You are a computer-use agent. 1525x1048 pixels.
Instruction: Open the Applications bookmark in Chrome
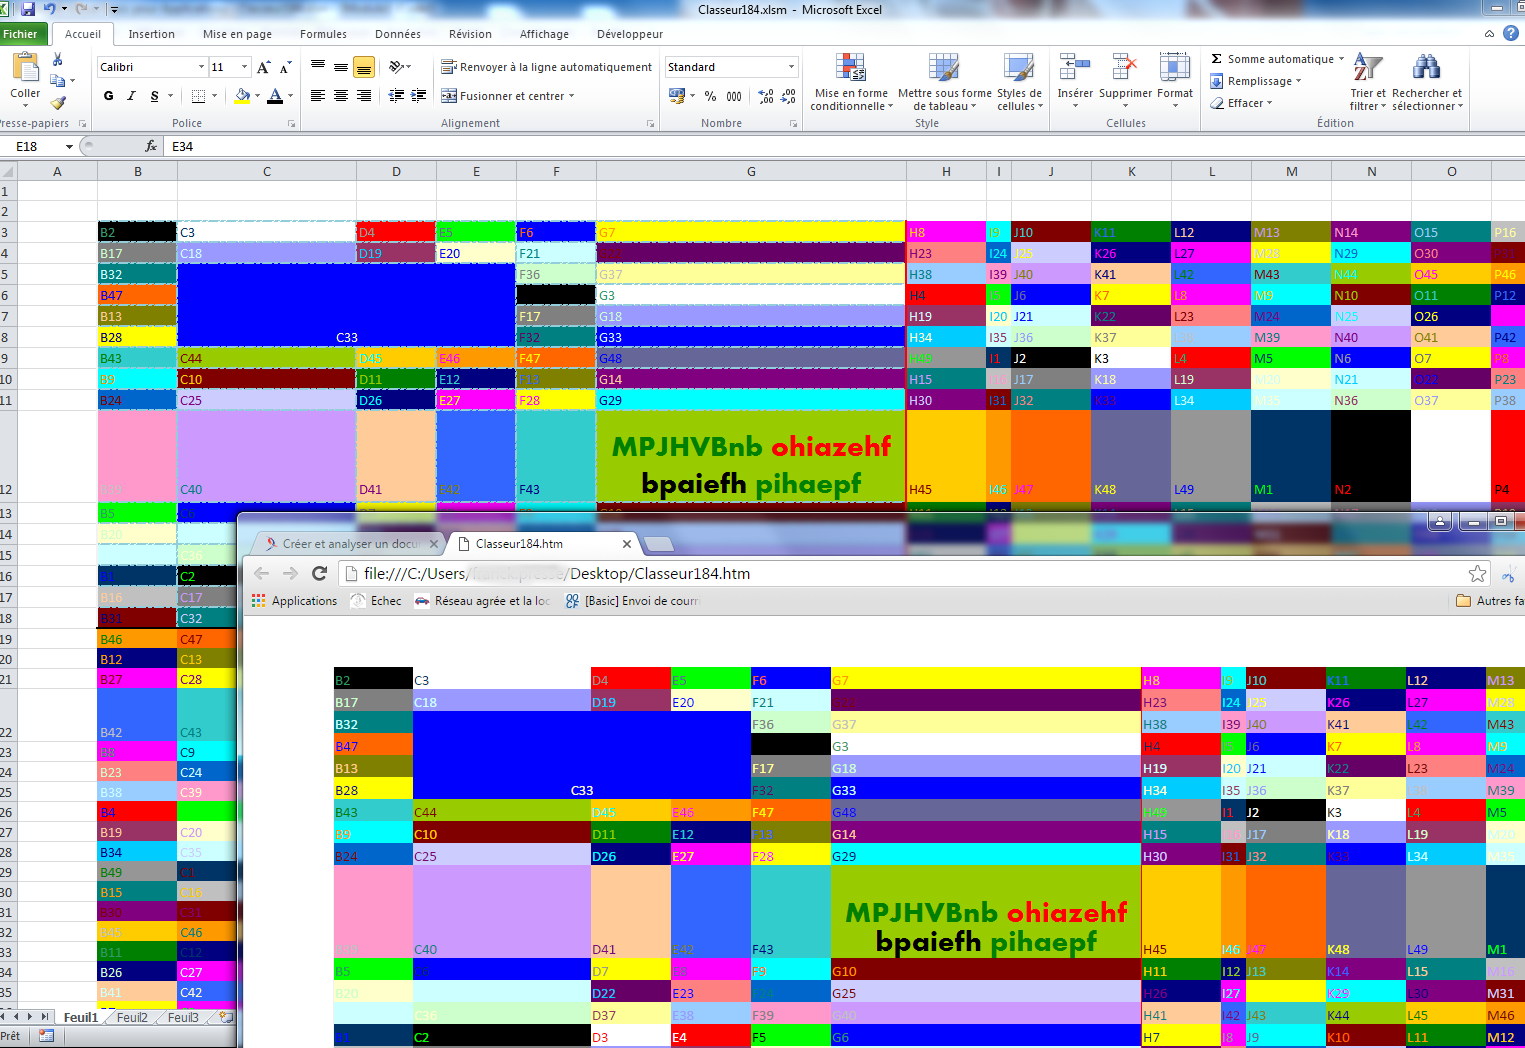295,601
